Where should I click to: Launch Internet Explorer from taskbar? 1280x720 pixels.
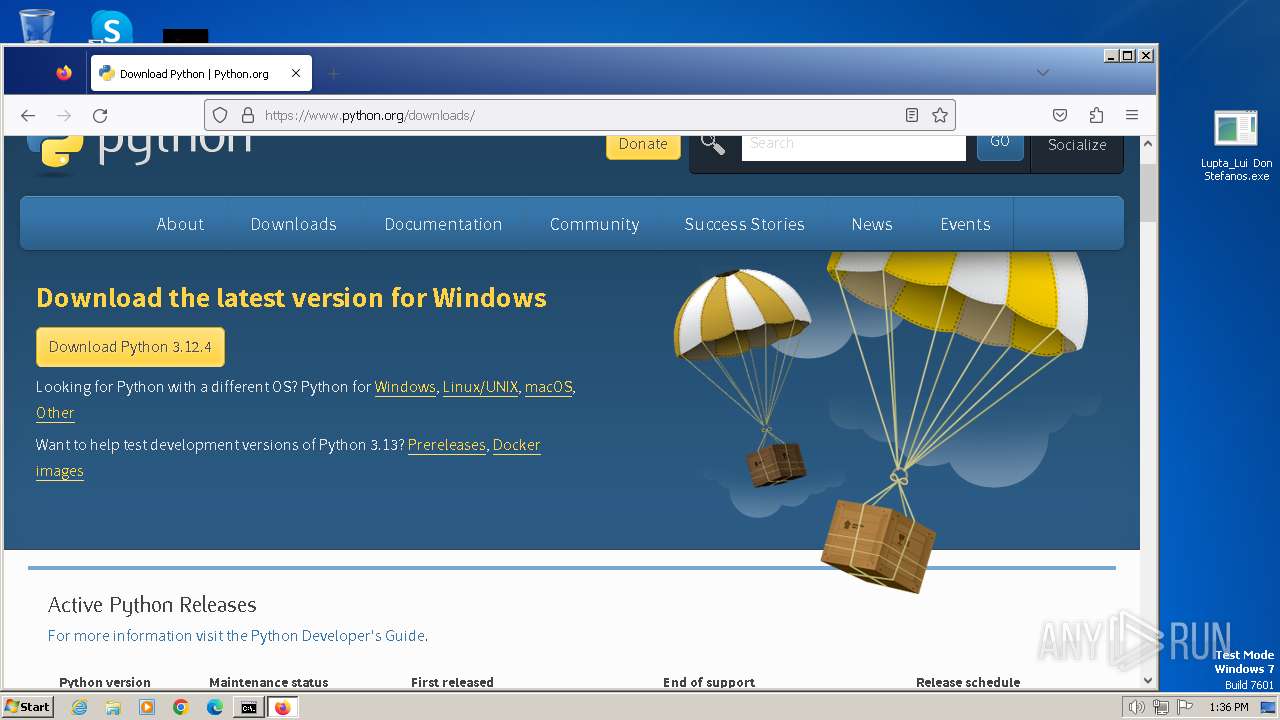click(x=79, y=707)
